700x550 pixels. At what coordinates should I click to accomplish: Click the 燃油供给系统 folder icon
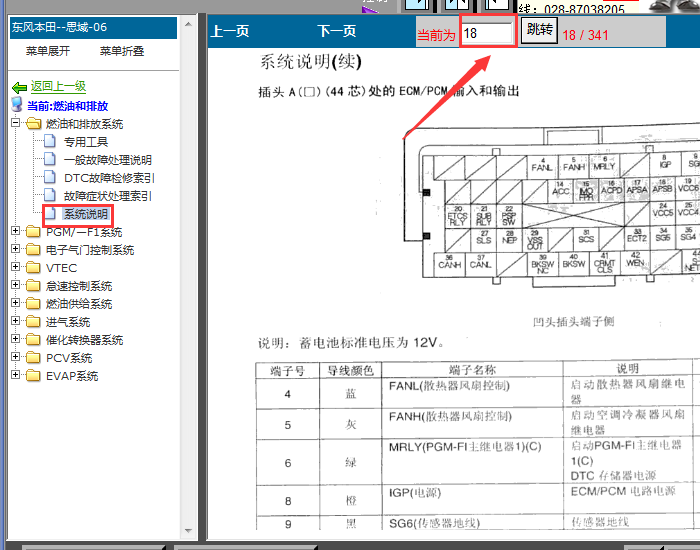pyautogui.click(x=33, y=304)
